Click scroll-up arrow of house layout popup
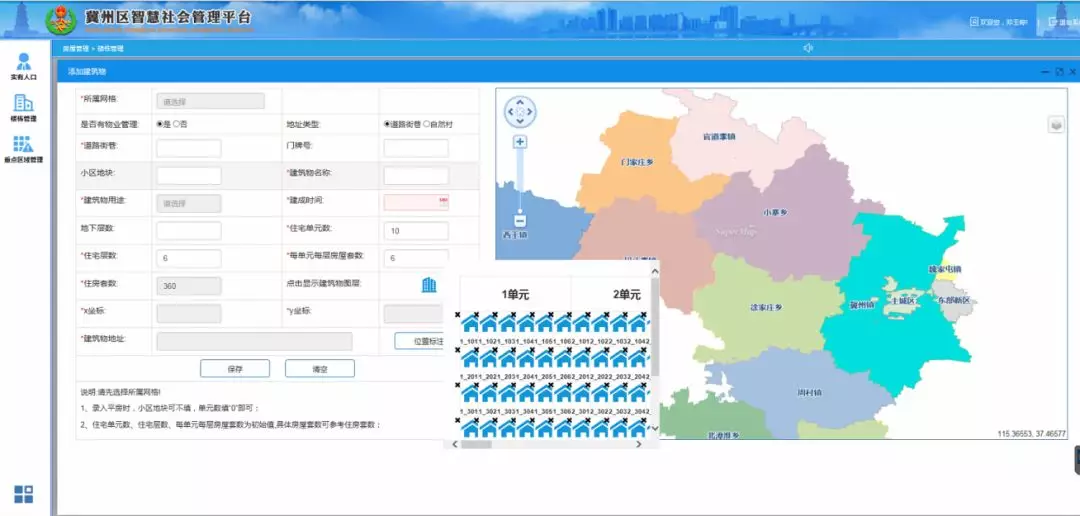This screenshot has width=1080, height=516. (x=655, y=271)
